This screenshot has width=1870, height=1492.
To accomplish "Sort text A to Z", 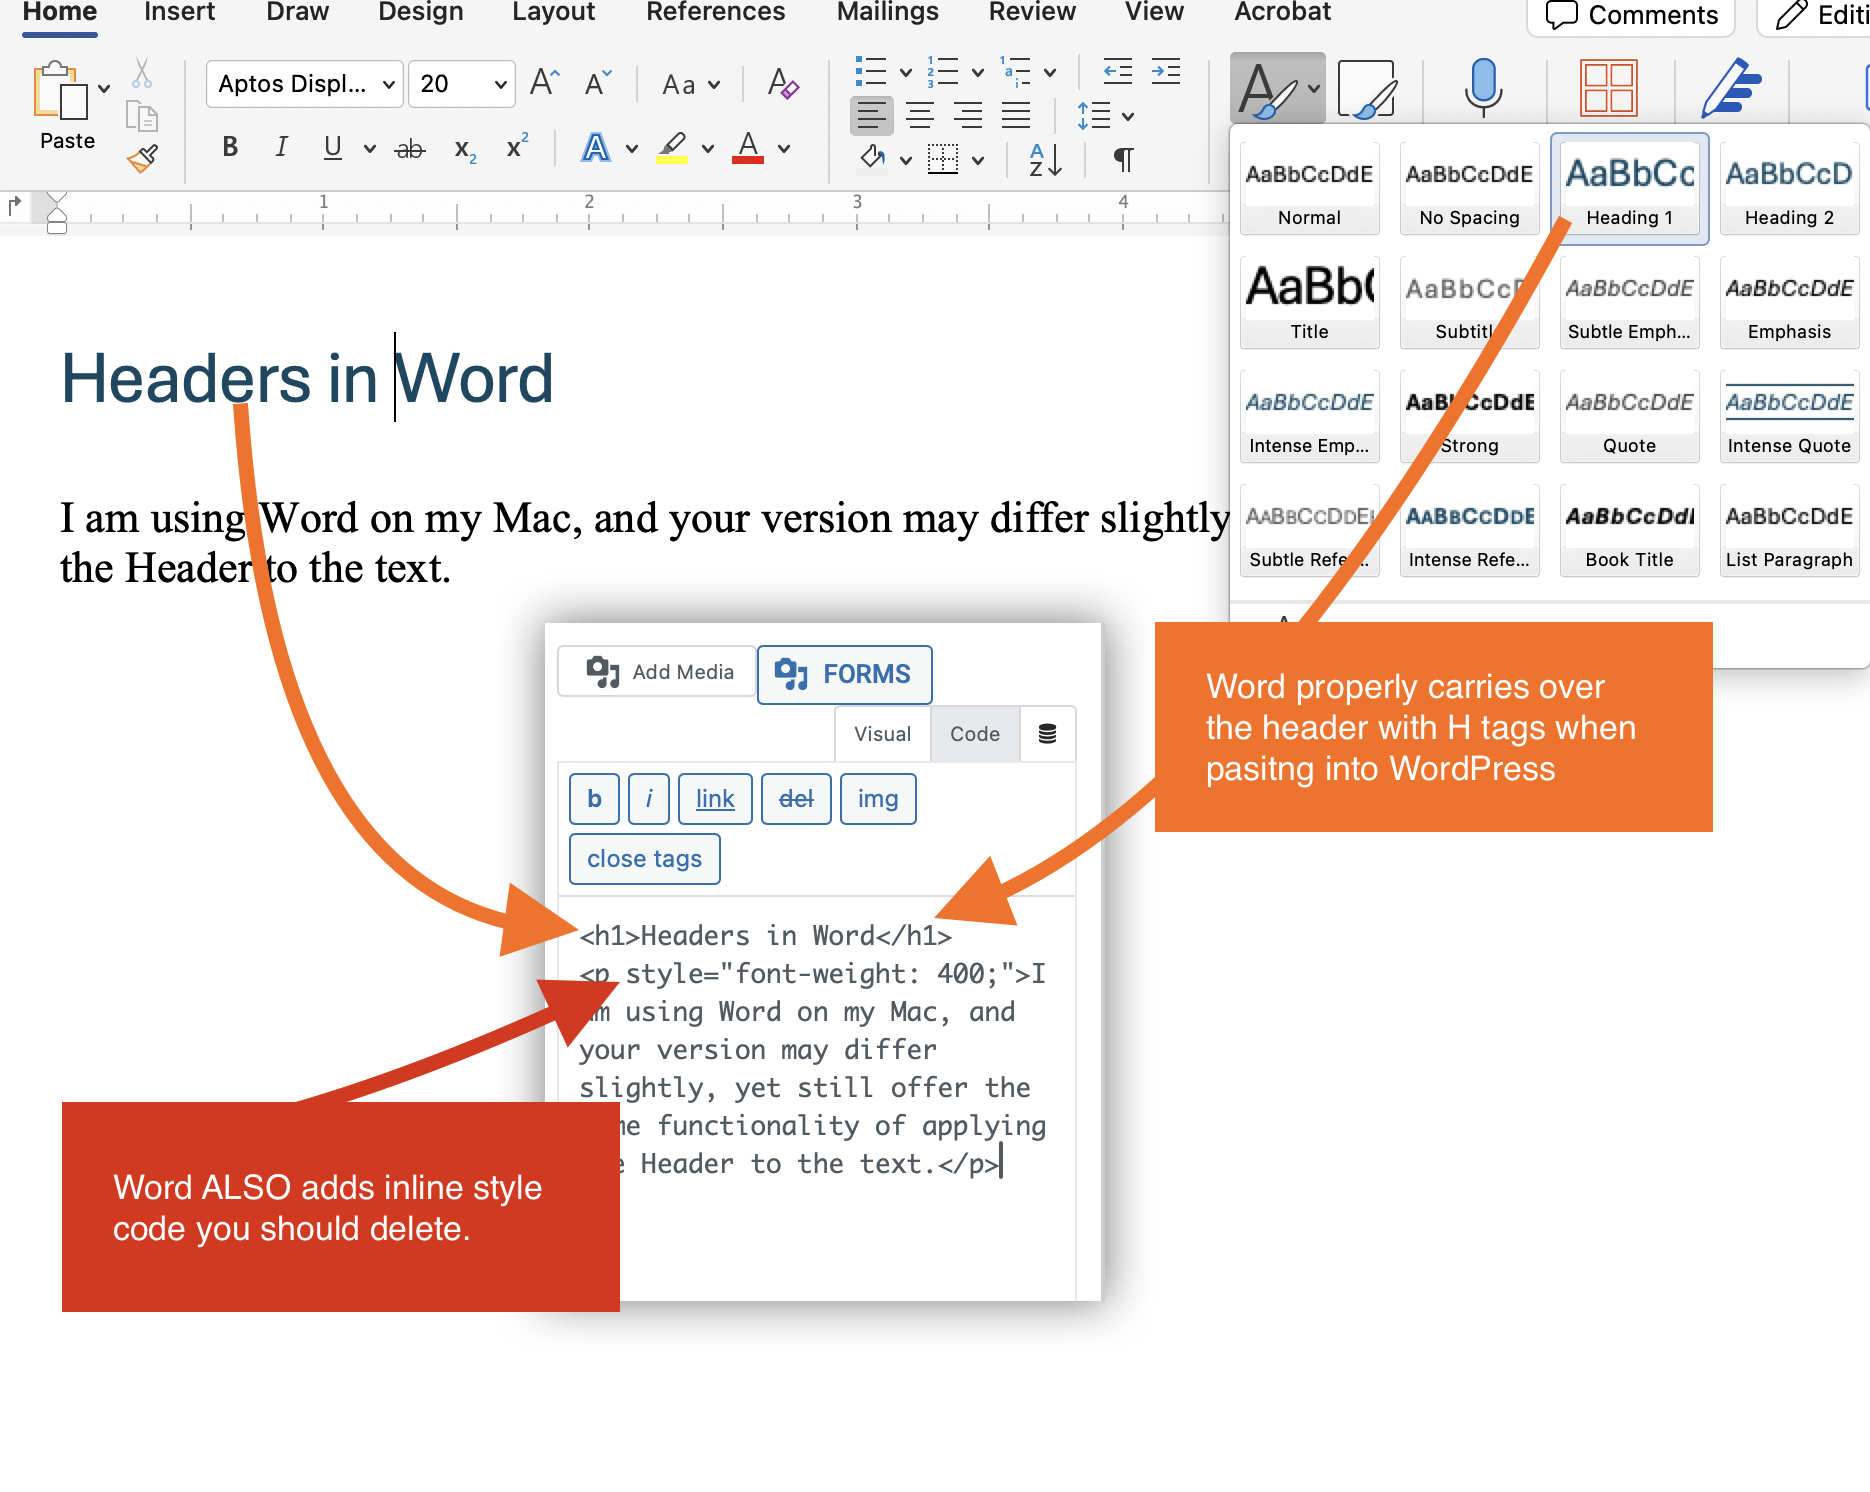I will pos(1045,159).
